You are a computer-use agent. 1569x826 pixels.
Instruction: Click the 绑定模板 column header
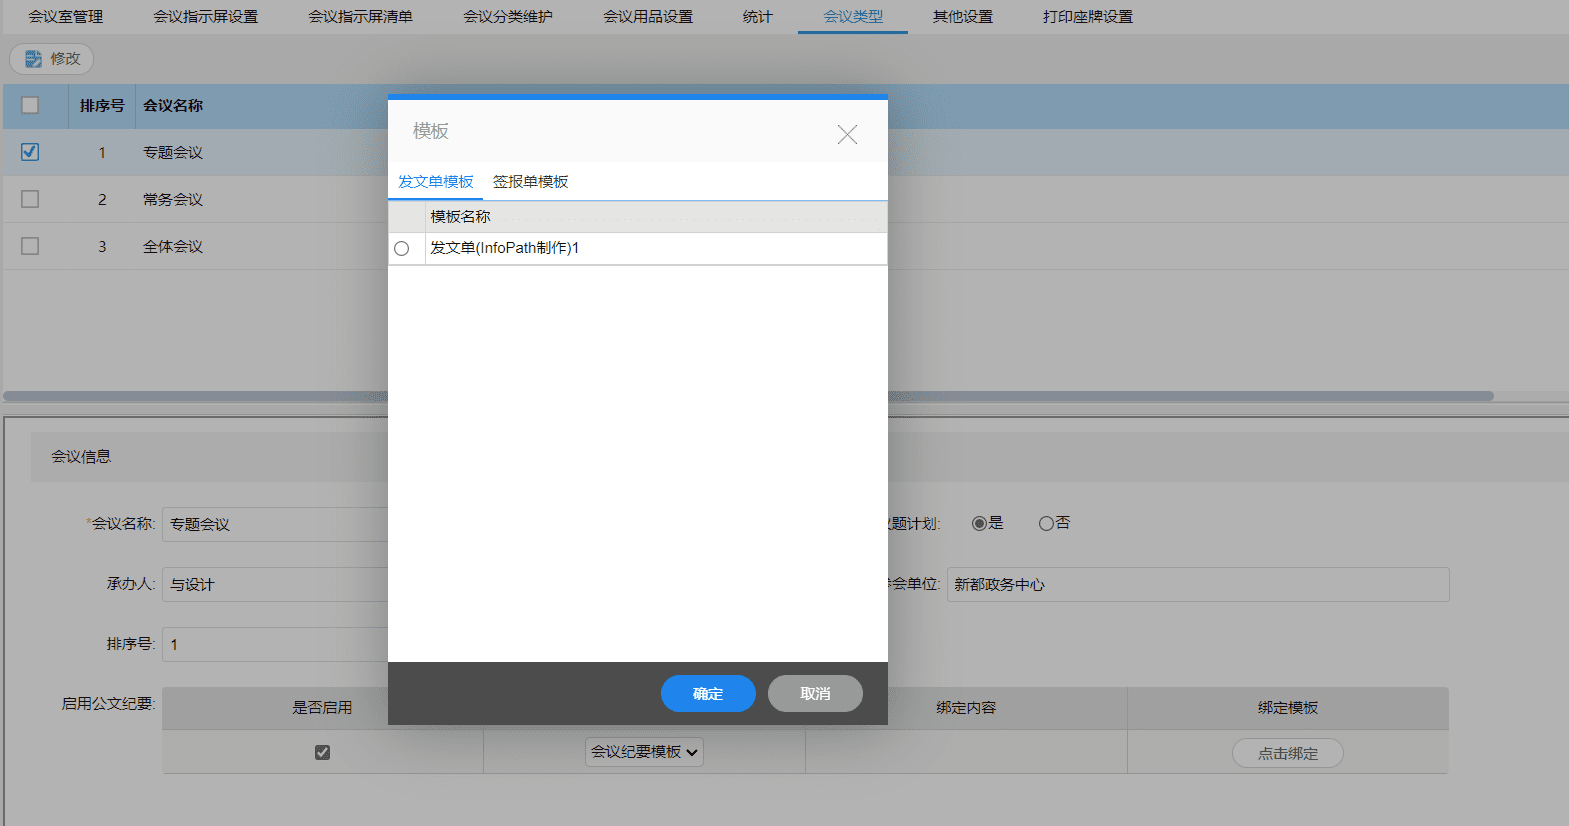click(x=1288, y=707)
